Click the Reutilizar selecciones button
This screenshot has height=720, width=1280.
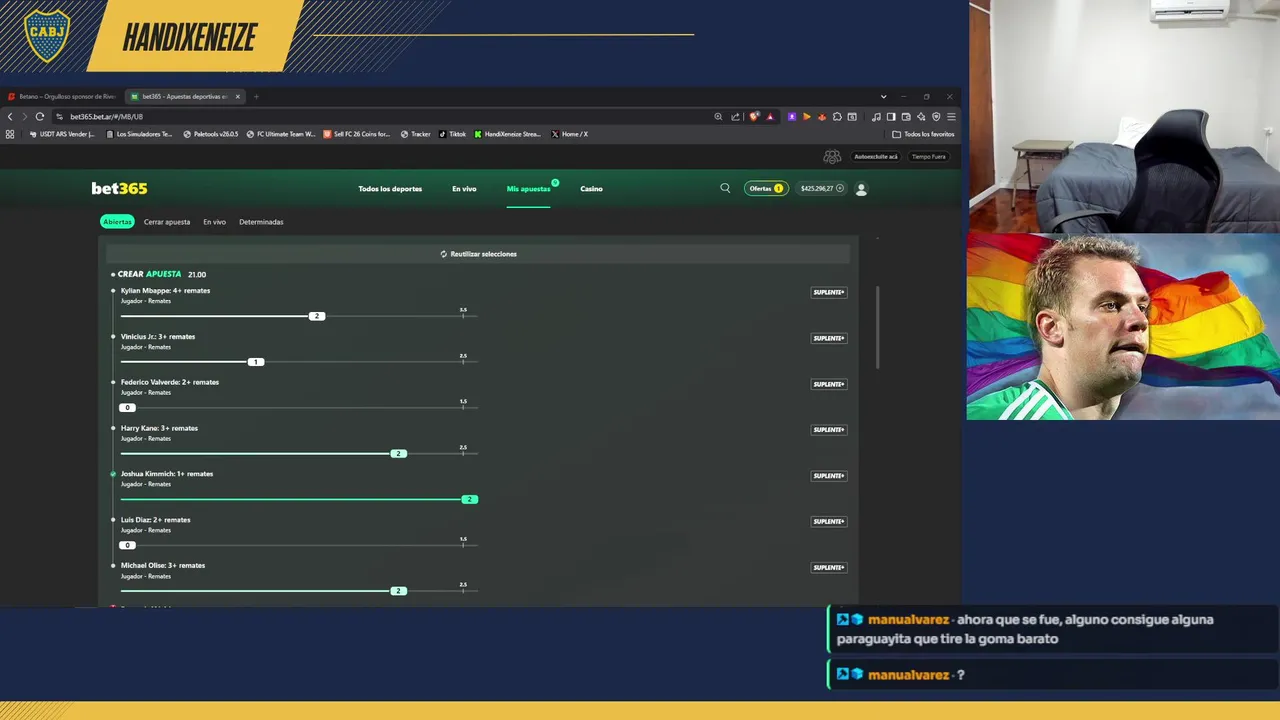tap(478, 254)
